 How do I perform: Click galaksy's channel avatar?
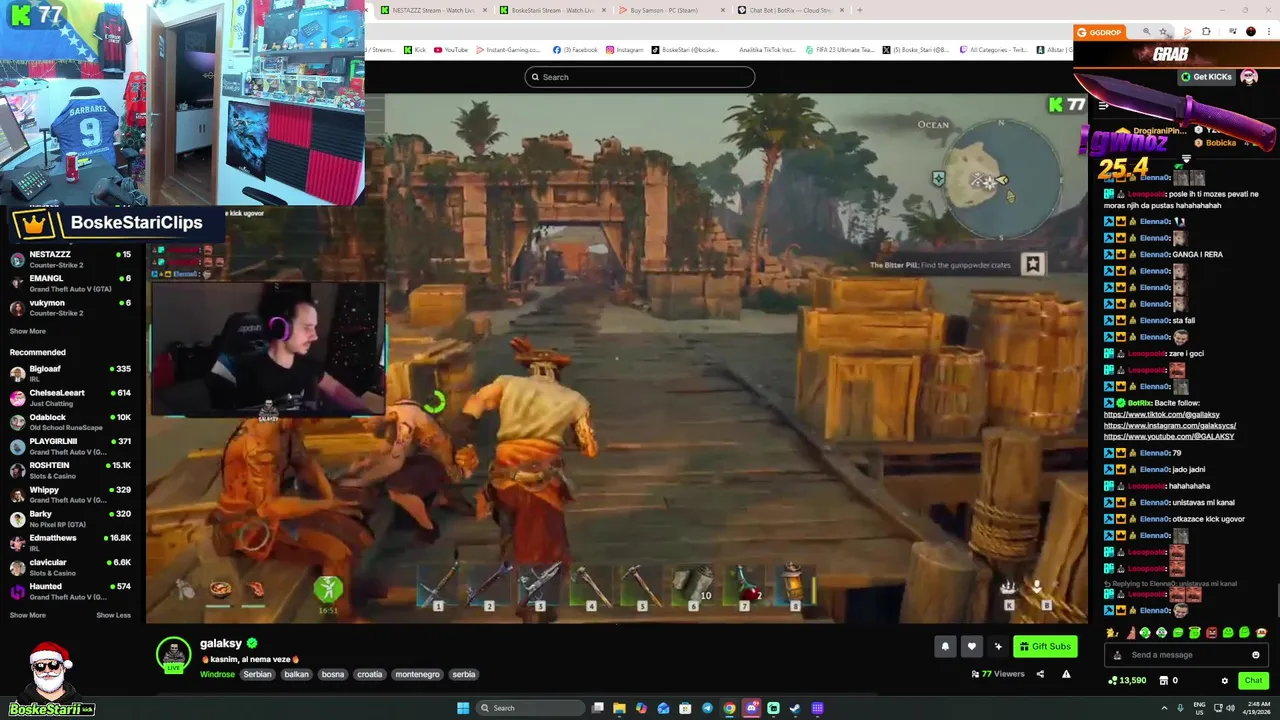point(173,653)
